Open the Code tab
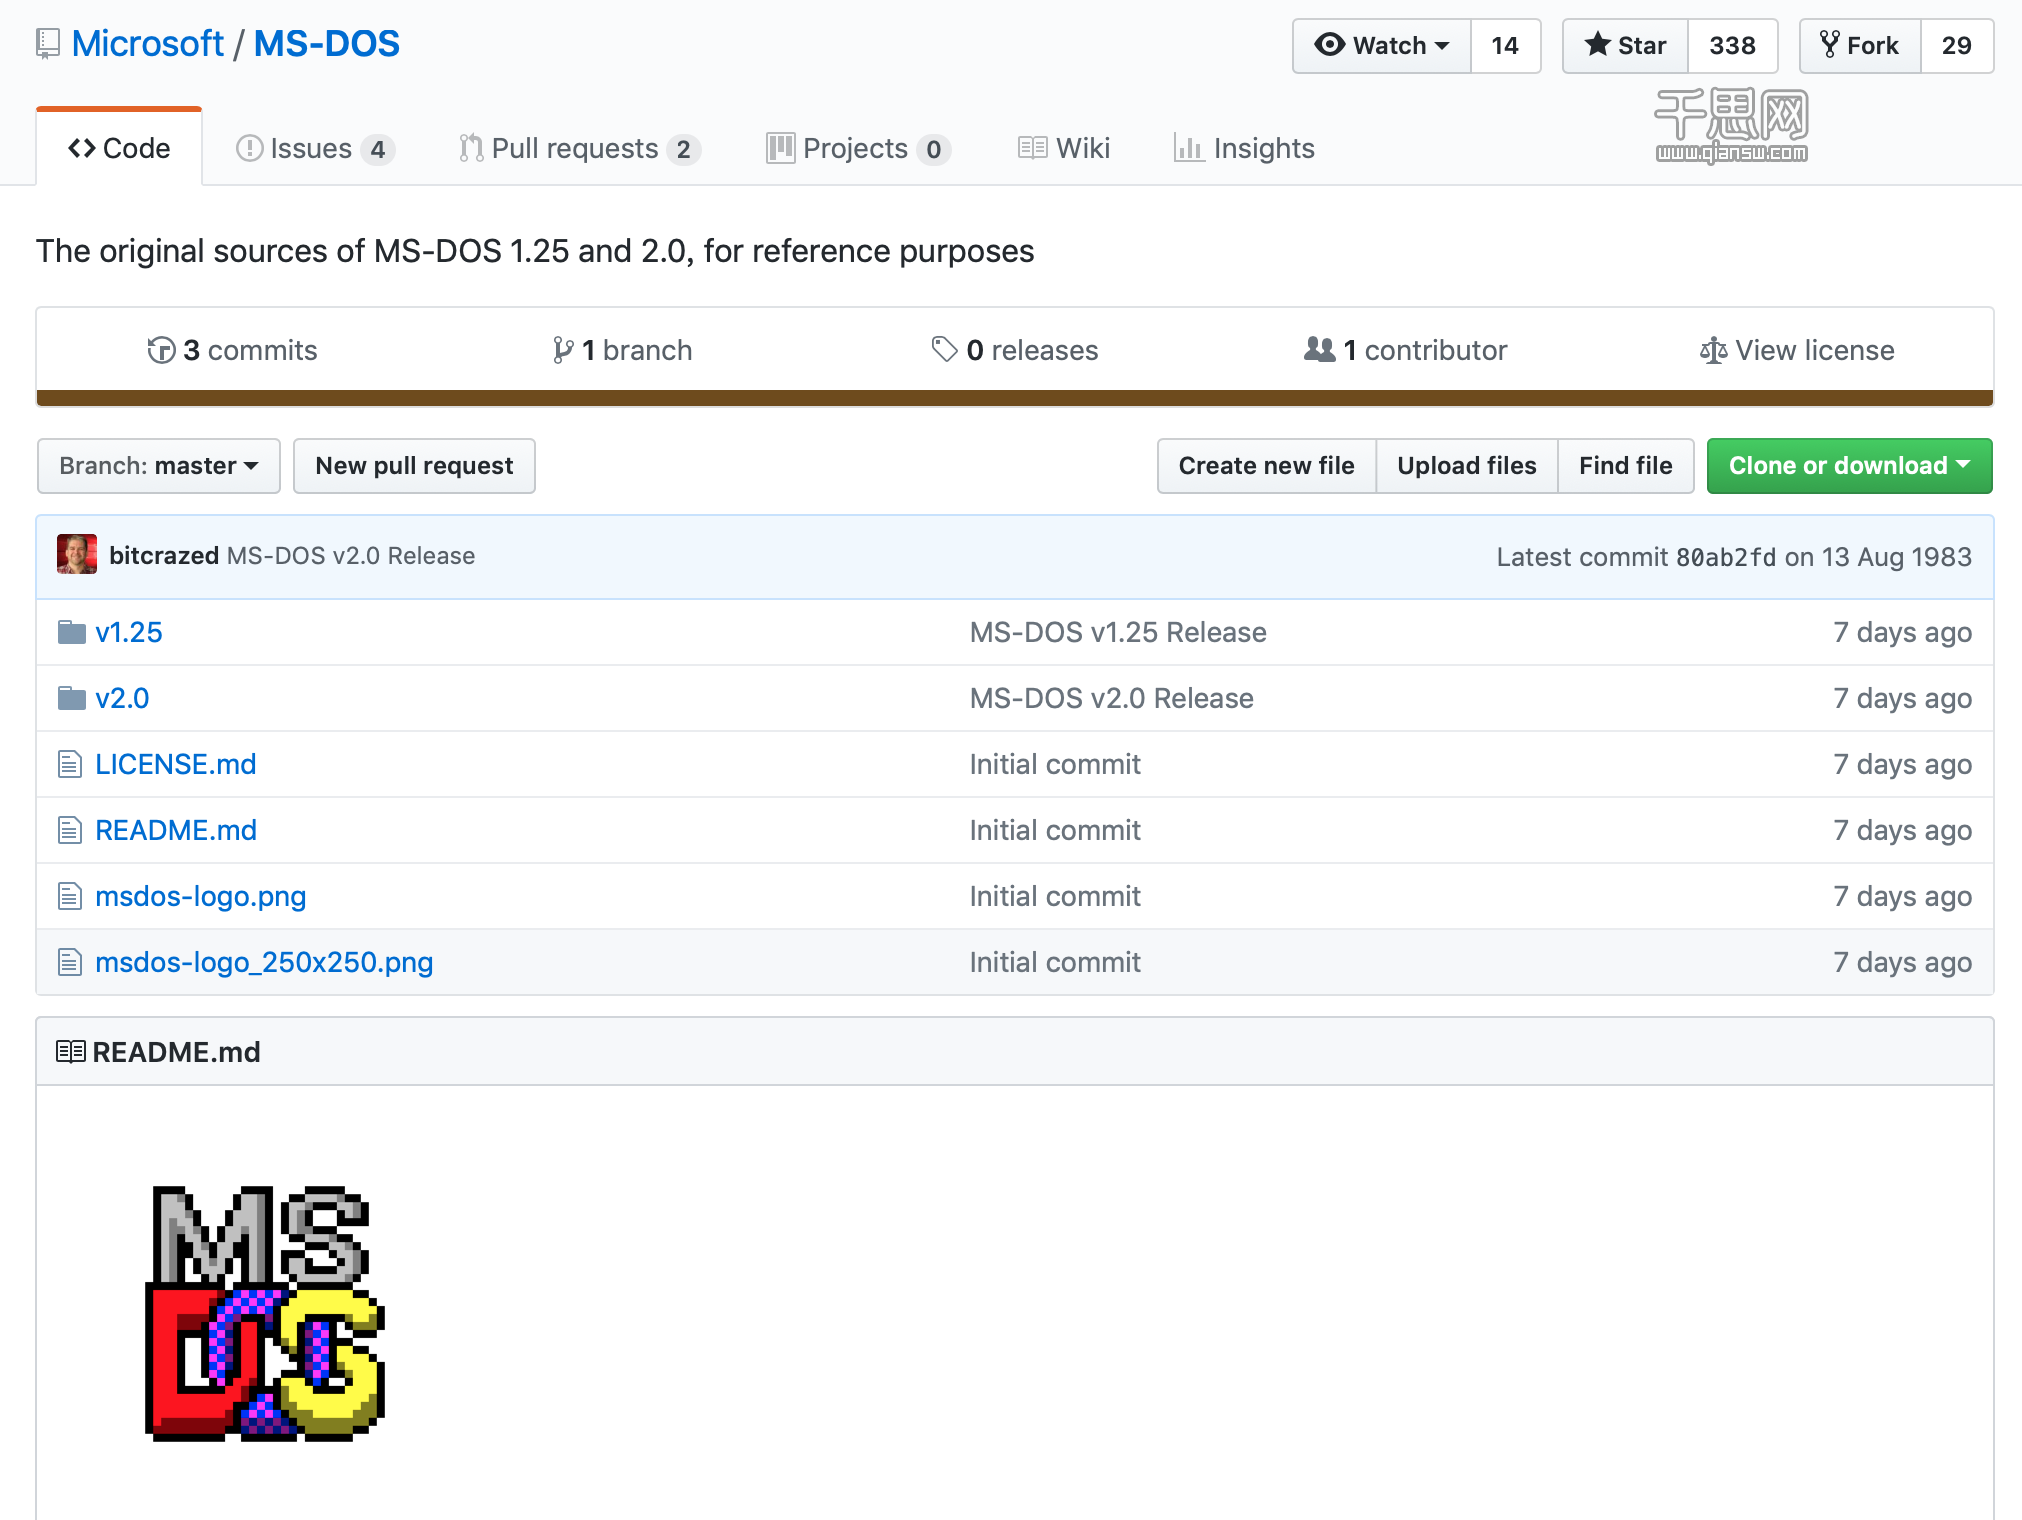 120,147
